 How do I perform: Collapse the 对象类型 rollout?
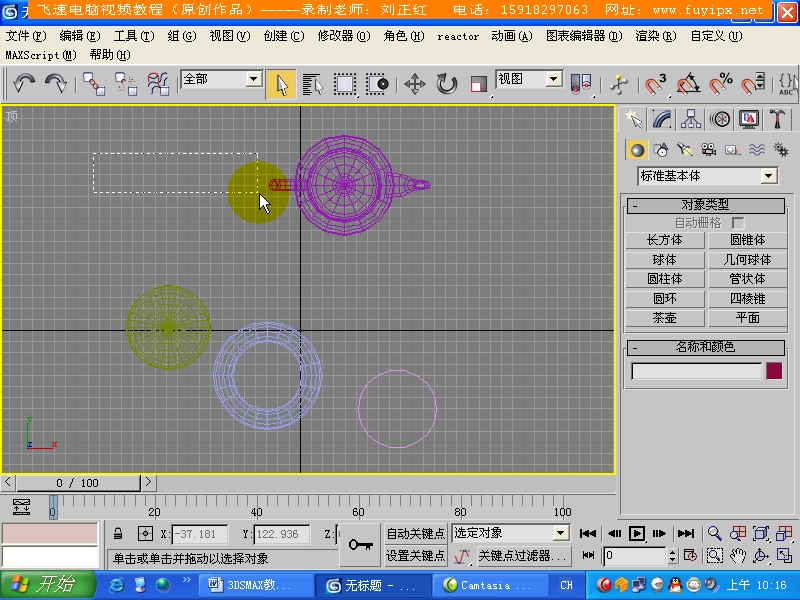point(705,205)
